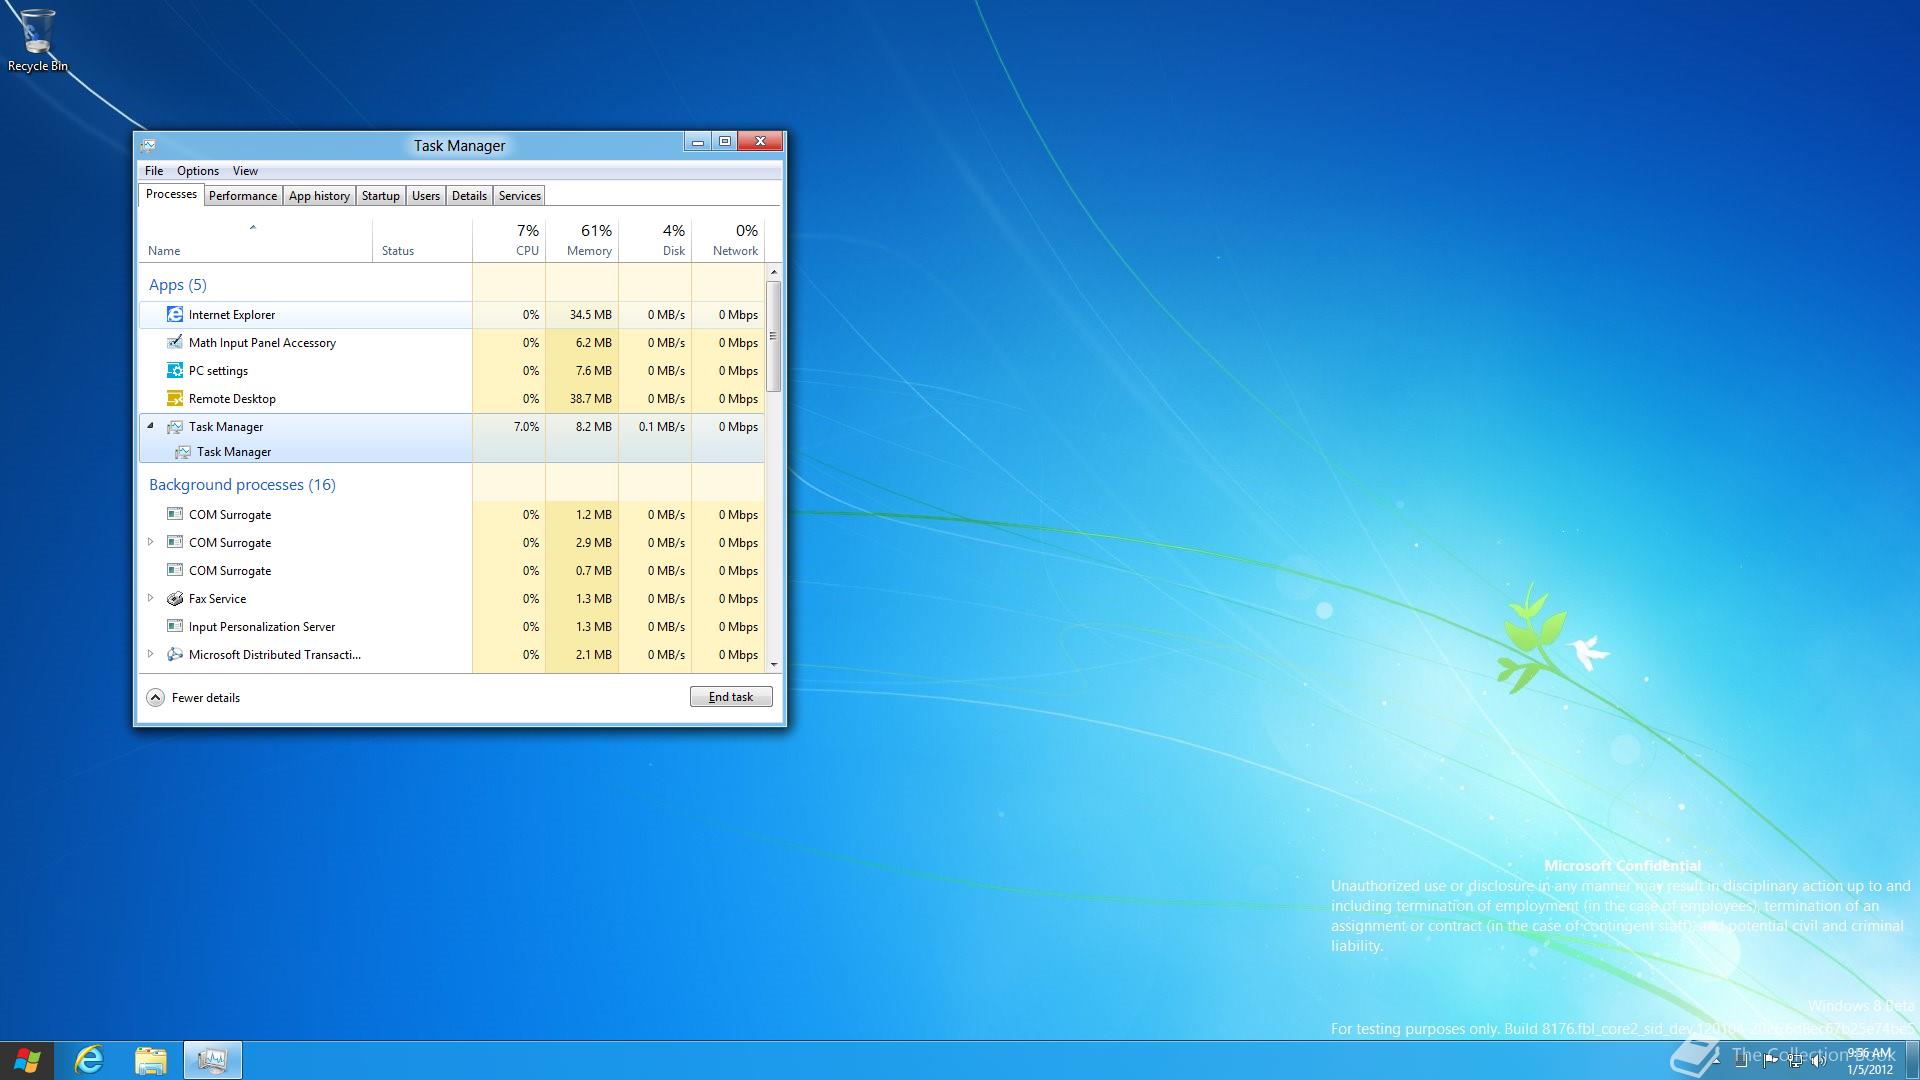
Task: Open the View menu
Action: (x=245, y=171)
